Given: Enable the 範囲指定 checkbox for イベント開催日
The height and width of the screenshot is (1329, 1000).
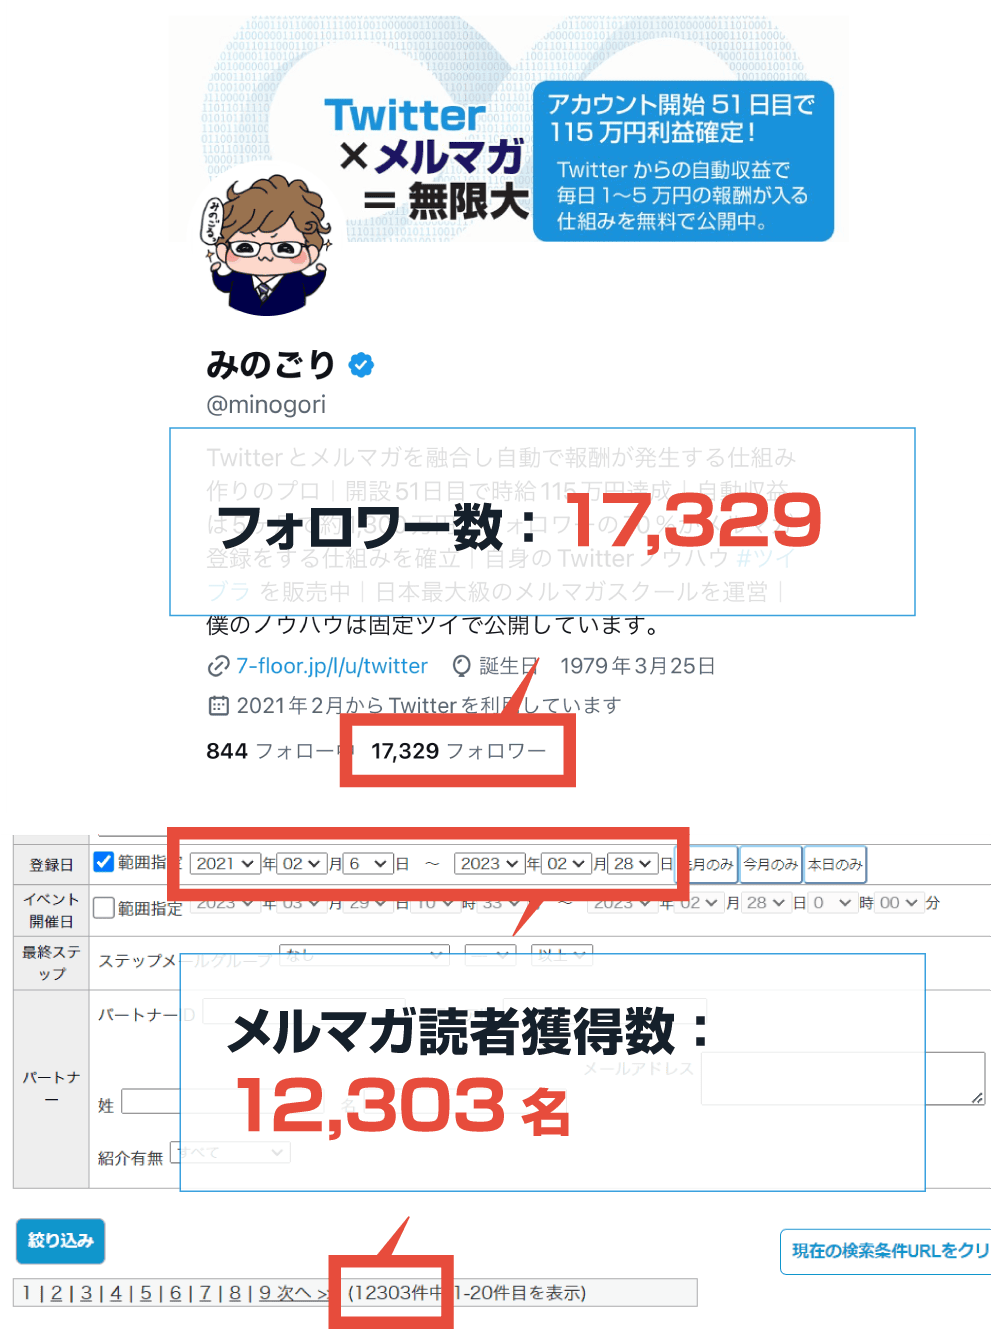Looking at the screenshot, I should point(103,907).
